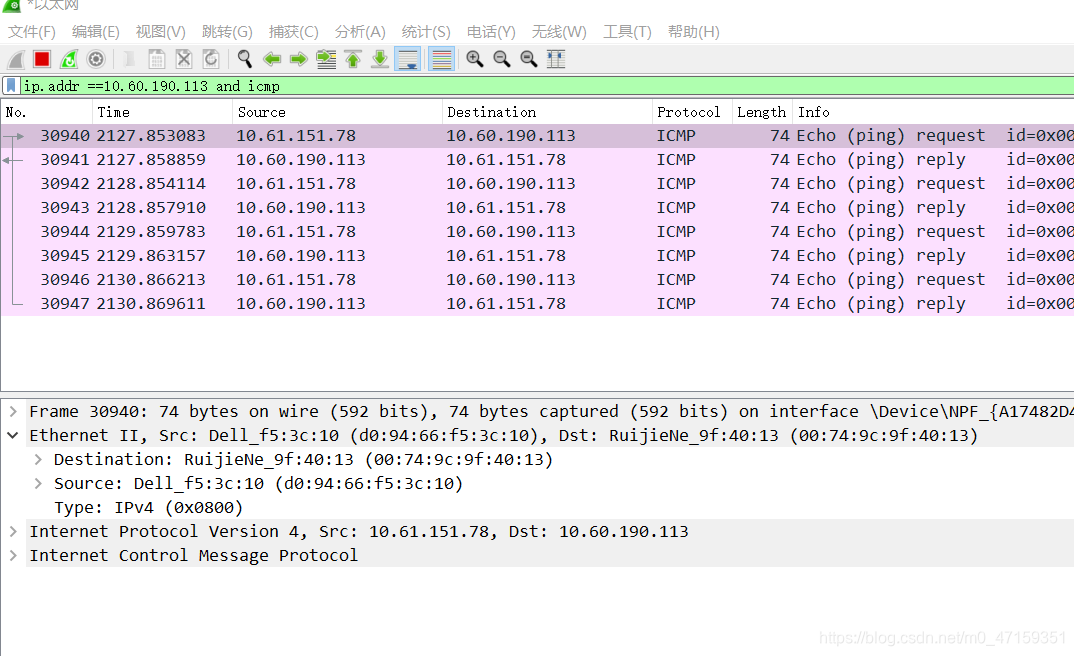Reset text zoom to normal size
This screenshot has height=656, width=1074.
[x=528, y=60]
